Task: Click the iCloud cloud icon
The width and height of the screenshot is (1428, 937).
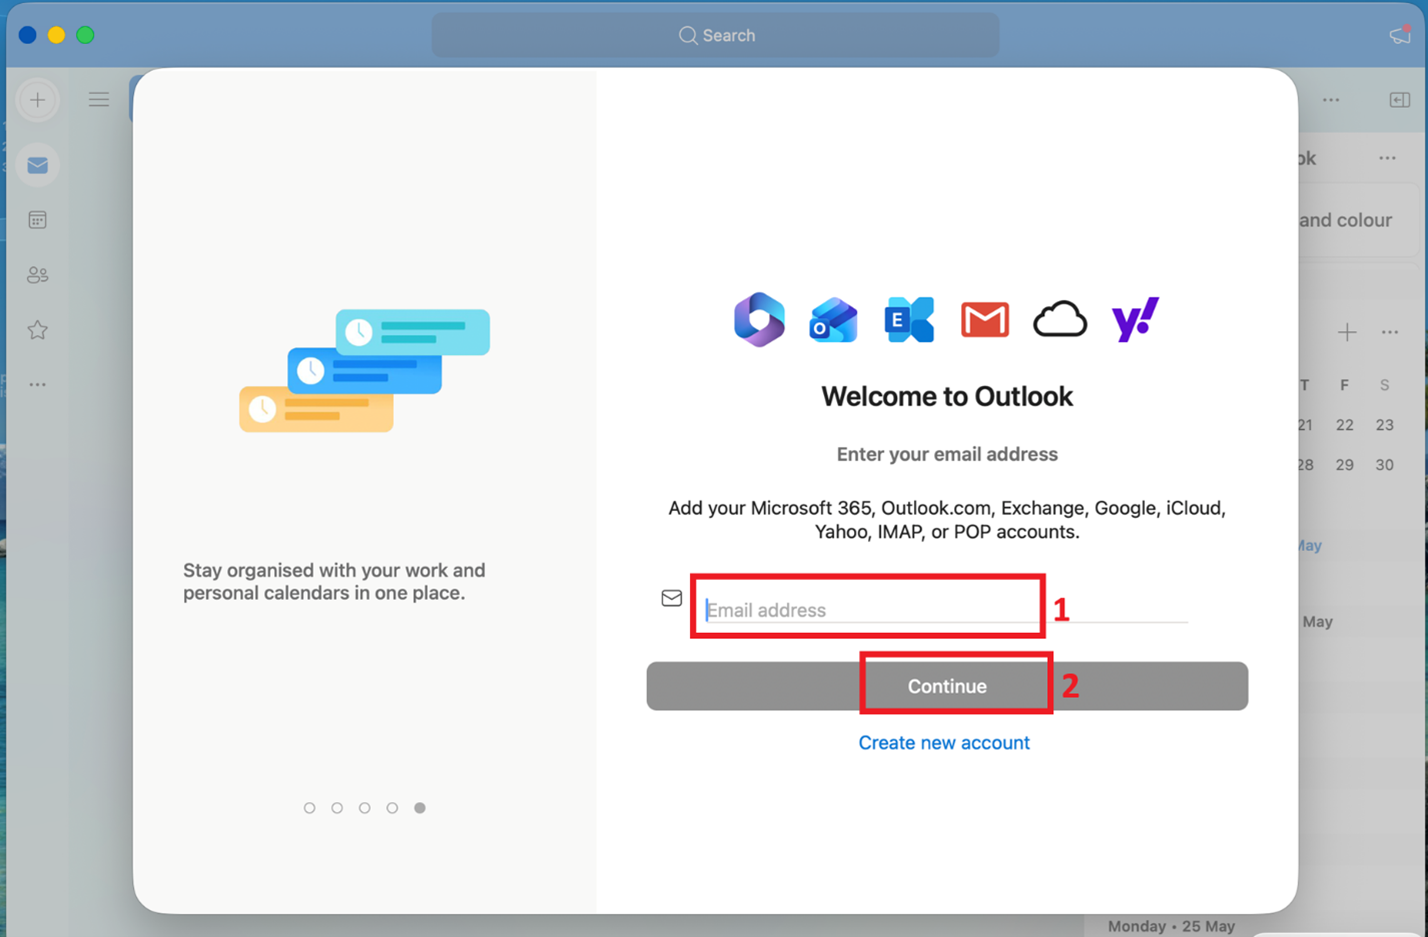Action: click(x=1060, y=320)
